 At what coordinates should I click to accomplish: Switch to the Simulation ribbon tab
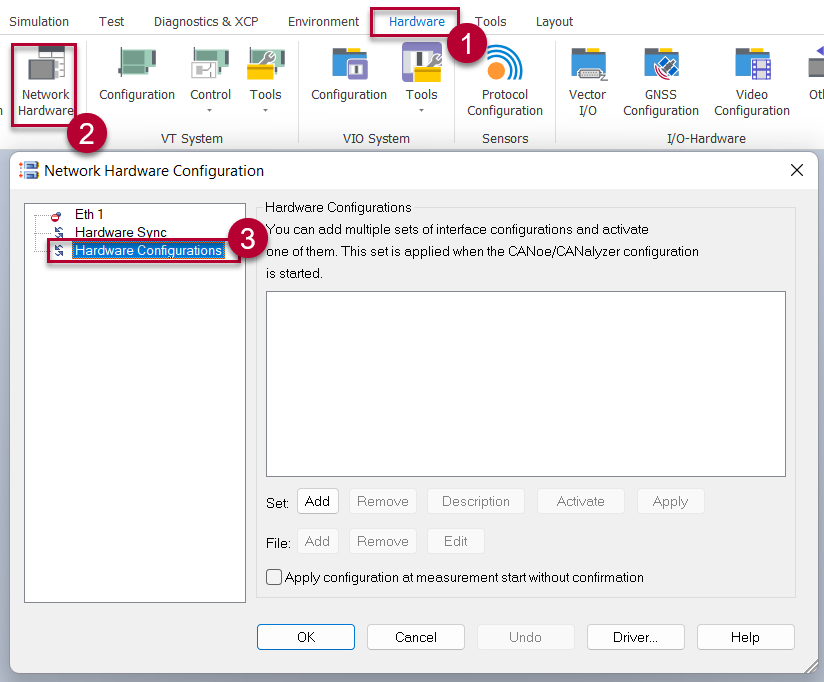click(x=39, y=21)
